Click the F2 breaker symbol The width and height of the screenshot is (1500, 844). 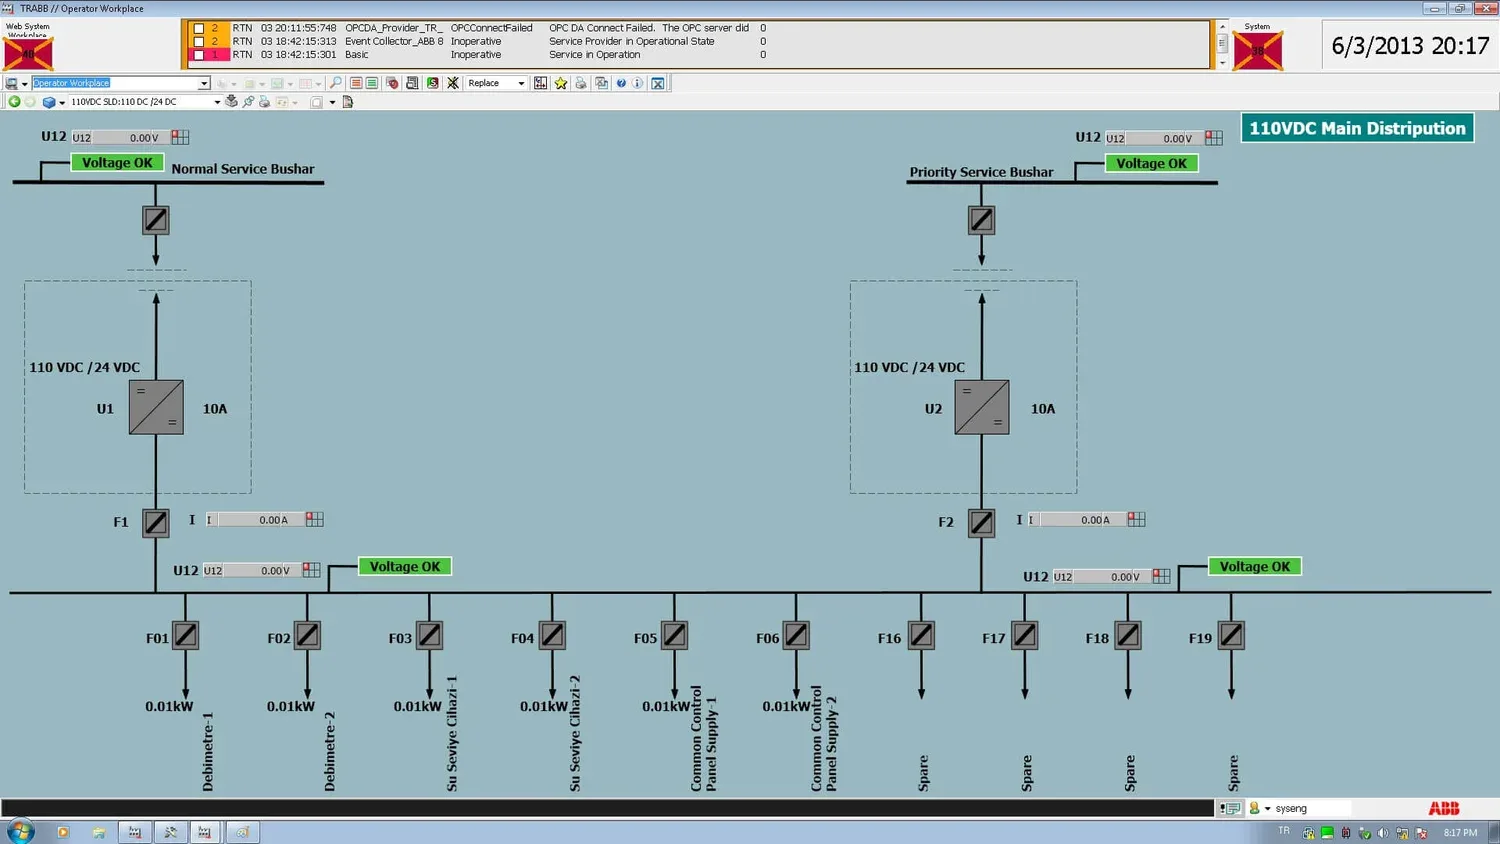[x=982, y=523]
